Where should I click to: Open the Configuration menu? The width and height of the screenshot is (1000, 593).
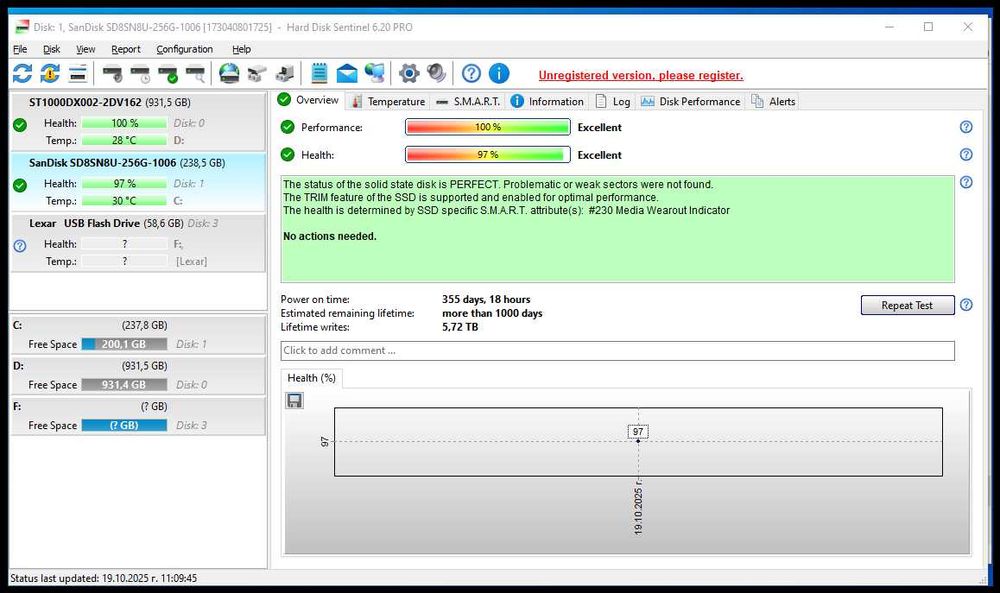pos(184,49)
